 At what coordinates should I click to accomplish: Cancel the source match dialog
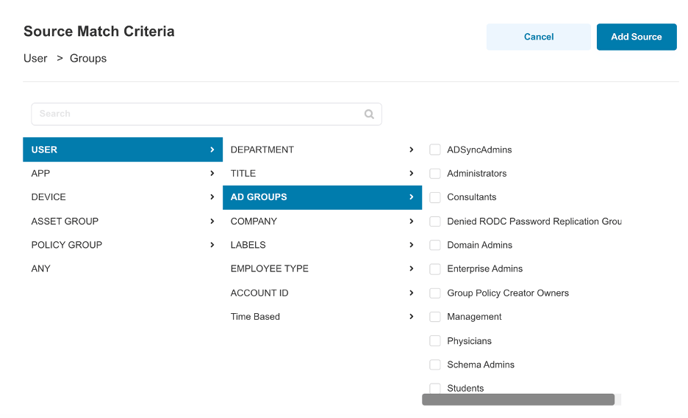[538, 37]
